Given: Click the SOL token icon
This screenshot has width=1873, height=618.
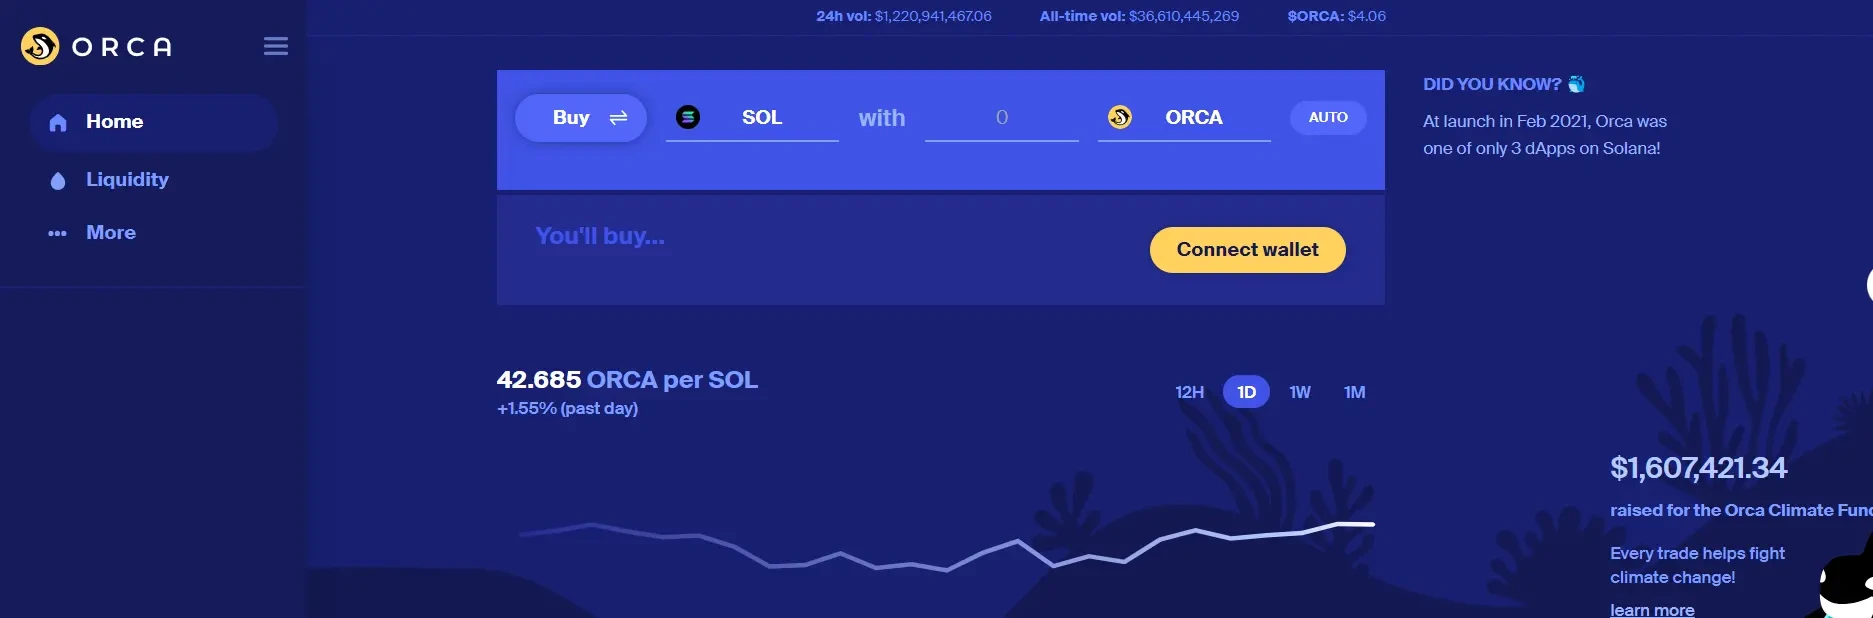Looking at the screenshot, I should (688, 117).
